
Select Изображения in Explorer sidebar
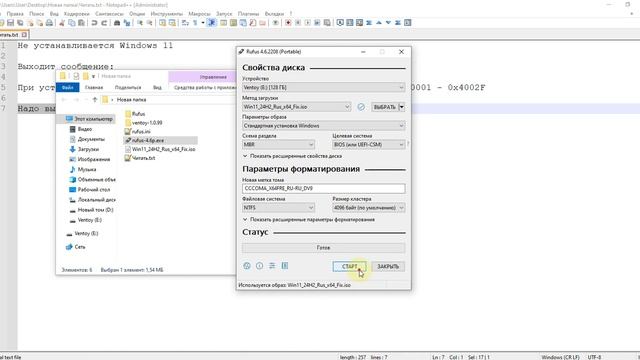coord(90,159)
